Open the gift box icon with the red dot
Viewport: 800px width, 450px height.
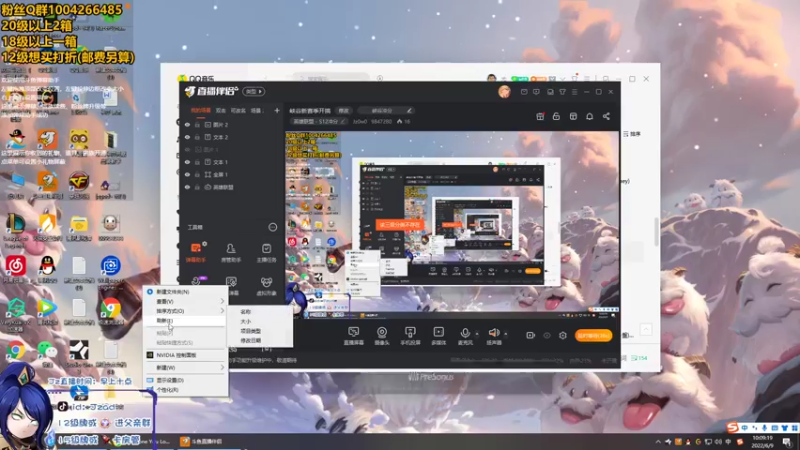540,116
